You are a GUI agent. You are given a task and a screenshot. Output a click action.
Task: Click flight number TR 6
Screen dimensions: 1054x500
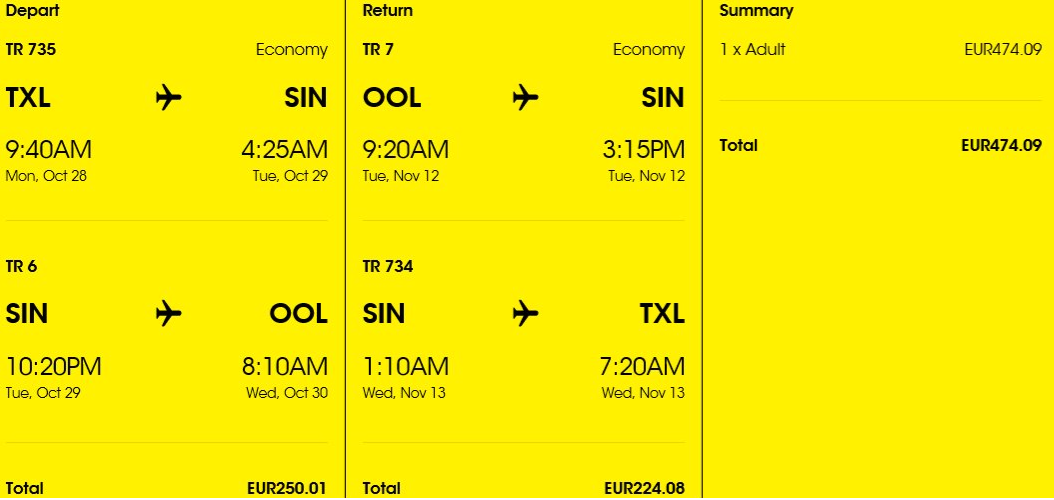(x=21, y=267)
